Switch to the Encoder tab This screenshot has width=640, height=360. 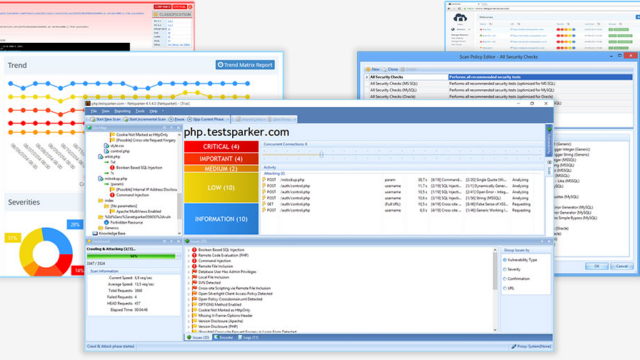tap(223, 338)
